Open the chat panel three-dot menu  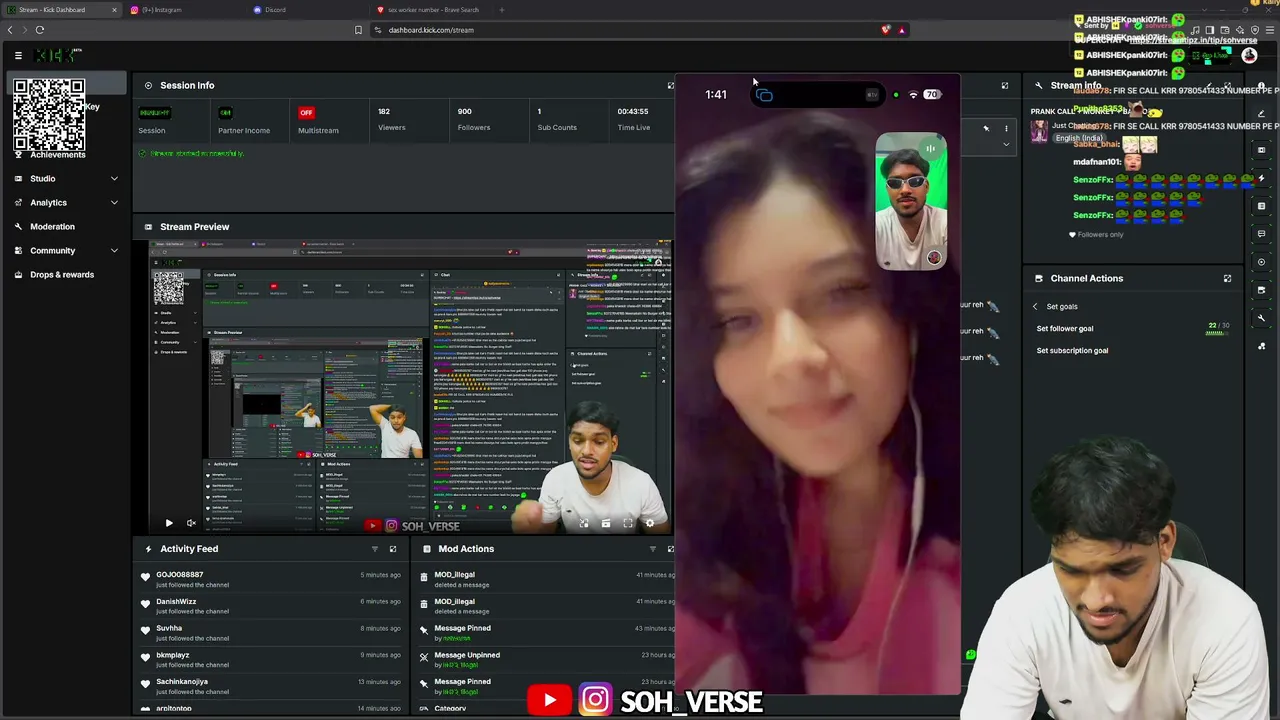coord(1006,129)
